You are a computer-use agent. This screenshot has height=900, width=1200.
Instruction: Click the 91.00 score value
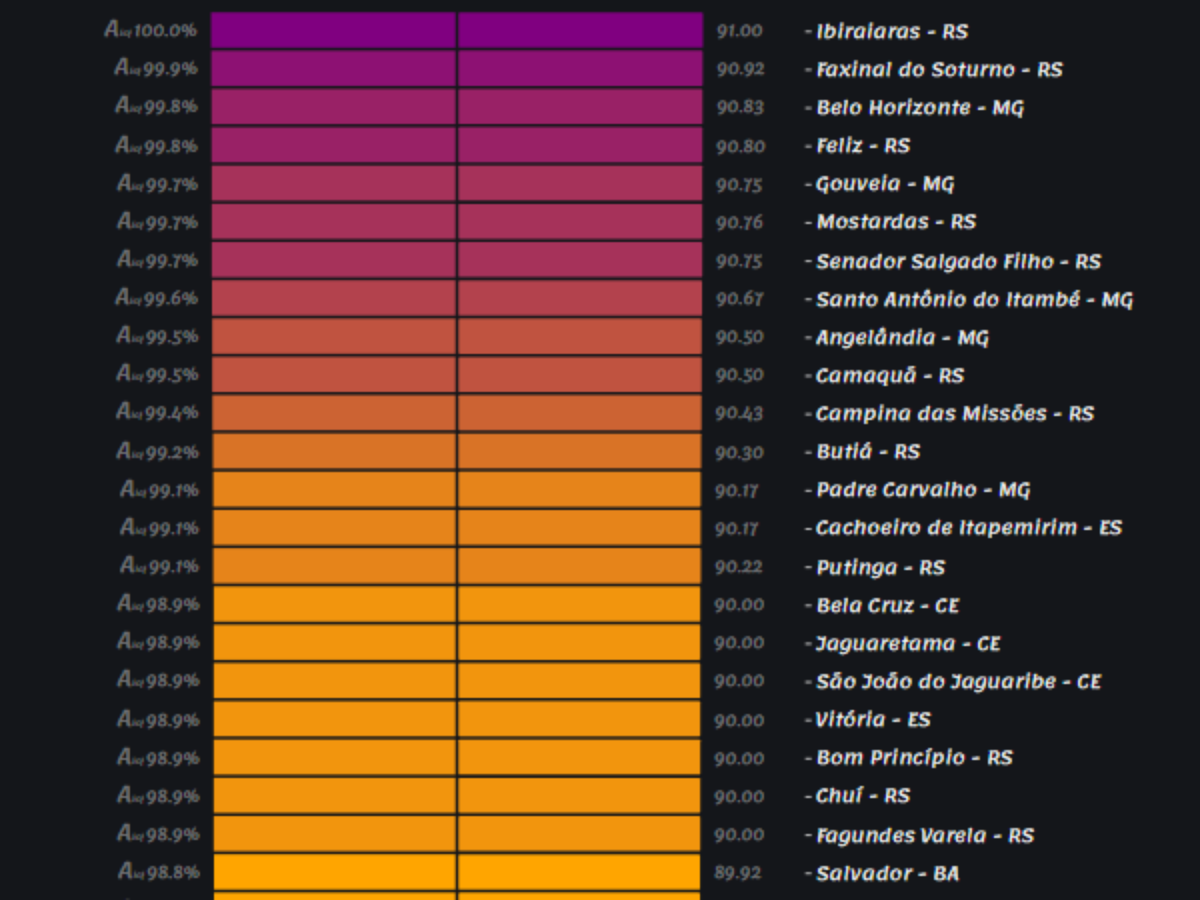pyautogui.click(x=739, y=31)
